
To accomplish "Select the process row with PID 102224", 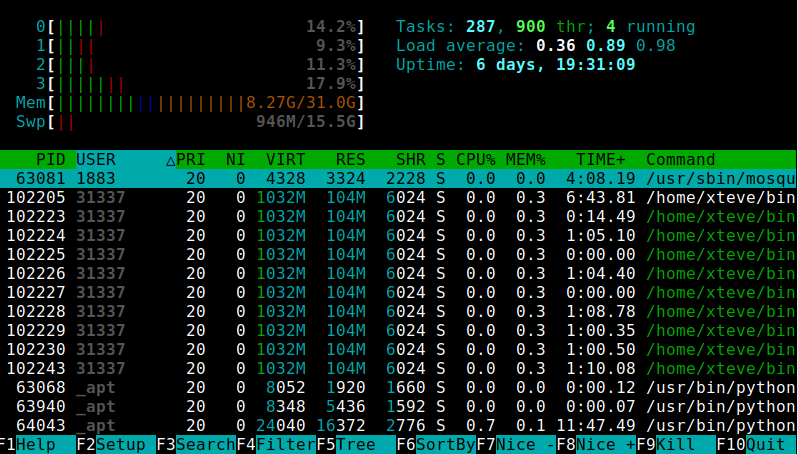I will [x=399, y=236].
